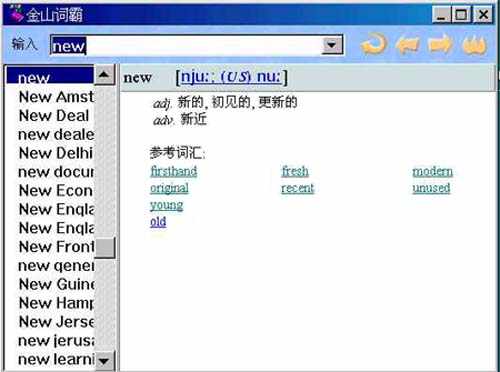This screenshot has width=500, height=372.
Task: Click the 金山词霸 title bar app icon
Action: pos(16,15)
